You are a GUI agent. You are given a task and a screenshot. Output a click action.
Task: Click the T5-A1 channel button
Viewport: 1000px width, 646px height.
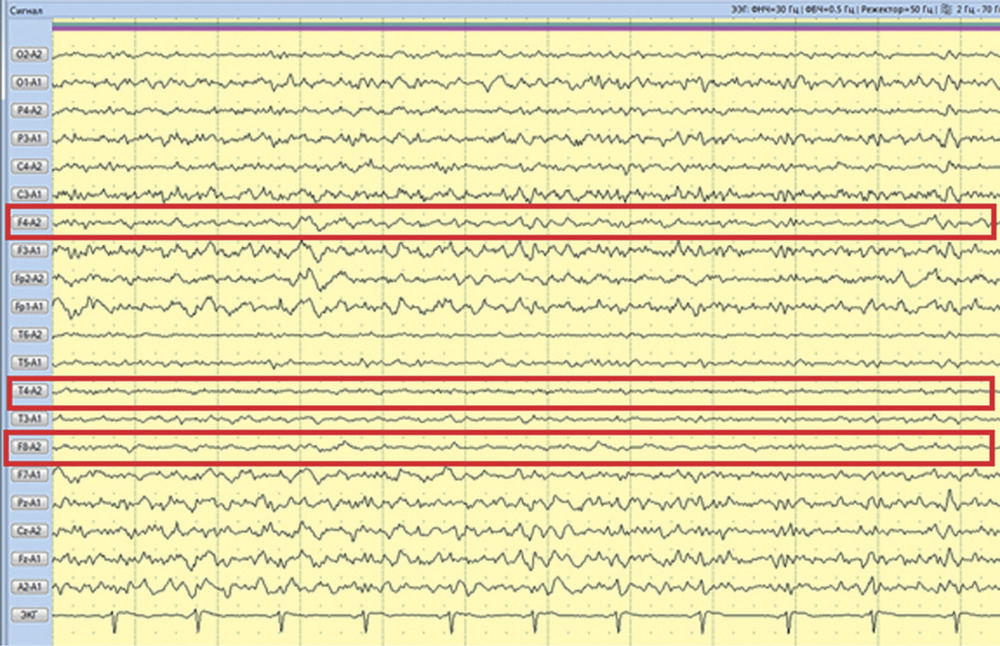point(27,361)
